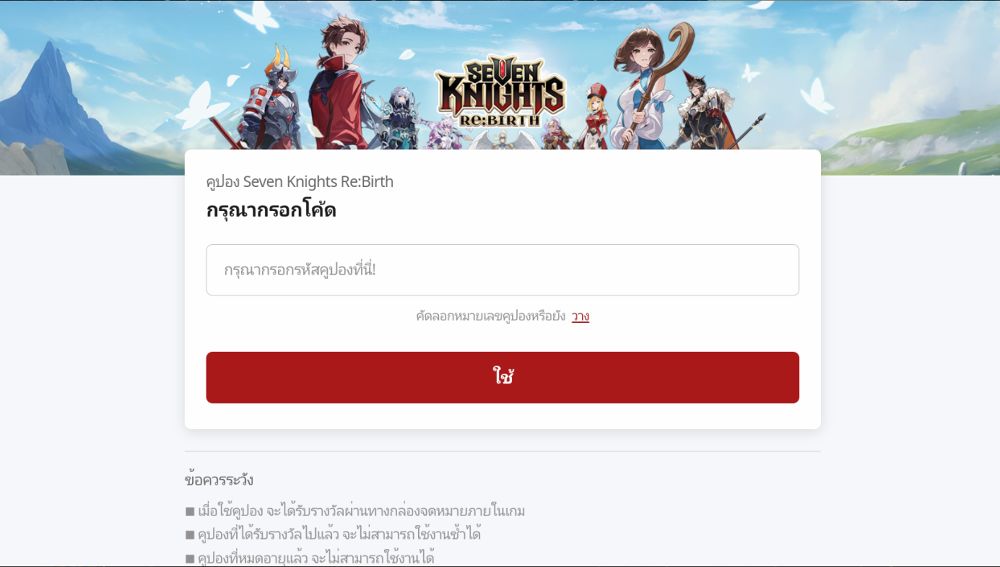Click the third caution note about expired coupons
The width and height of the screenshot is (1000, 567).
tap(310, 558)
